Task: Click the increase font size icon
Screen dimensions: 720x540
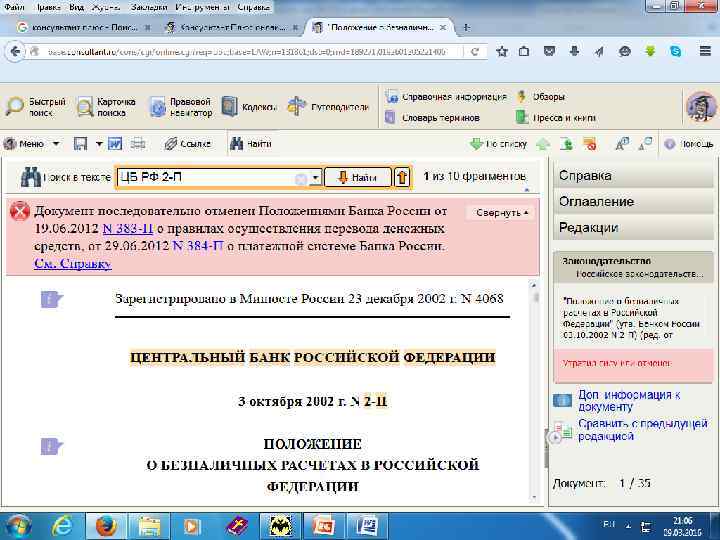Action: (x=622, y=144)
